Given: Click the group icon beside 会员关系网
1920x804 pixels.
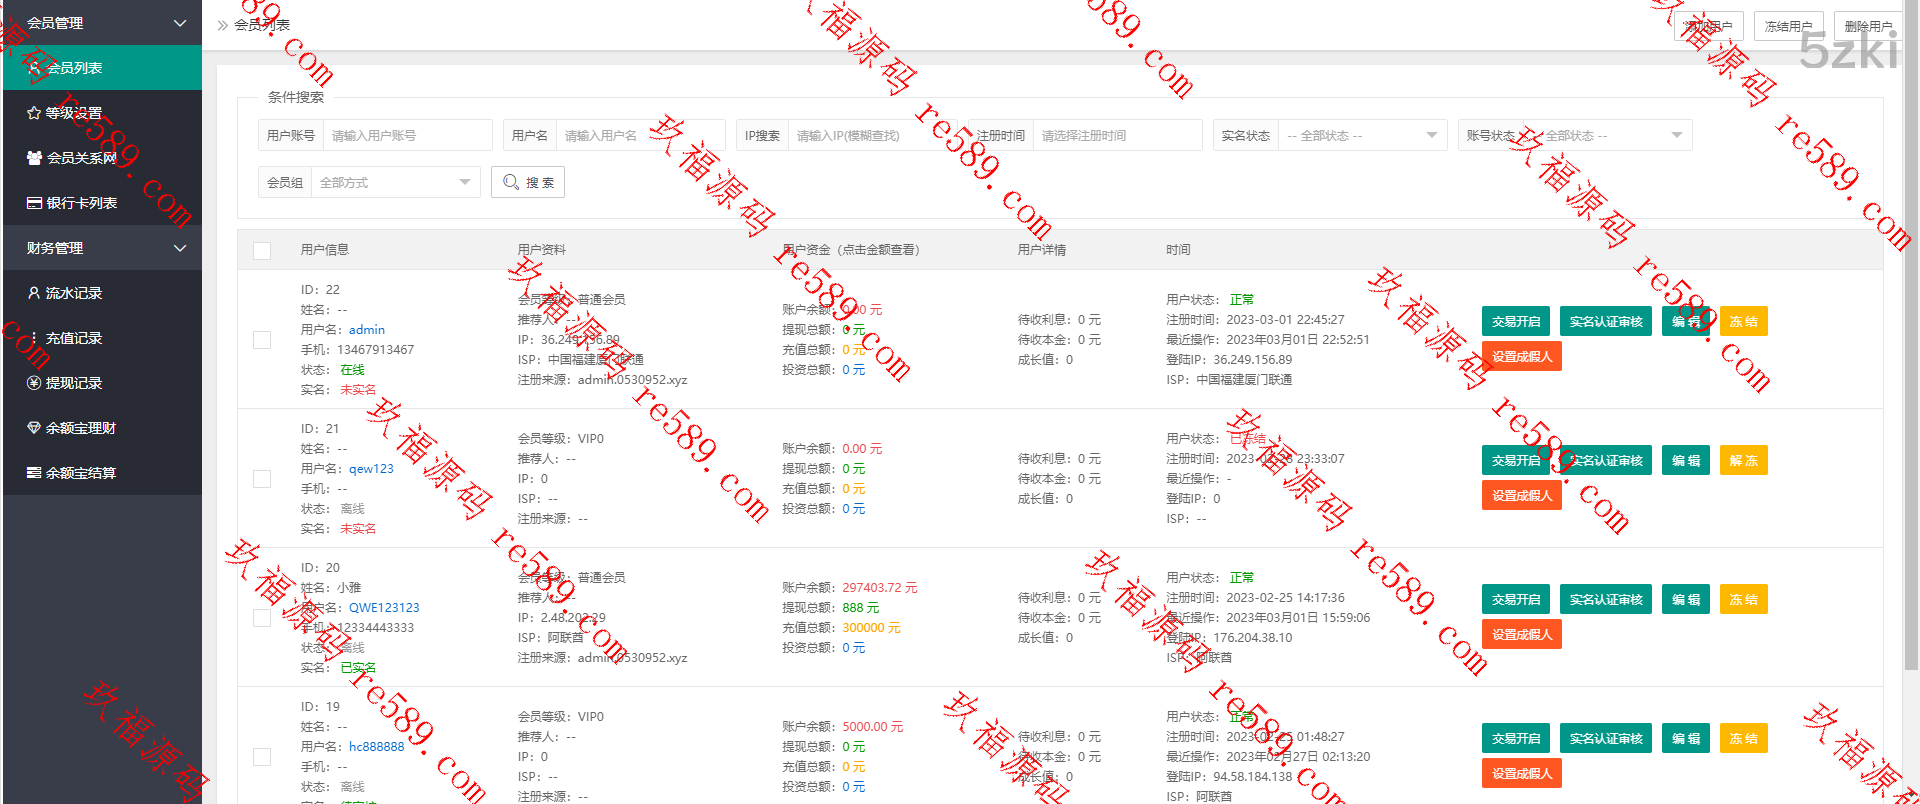Looking at the screenshot, I should click(34, 158).
